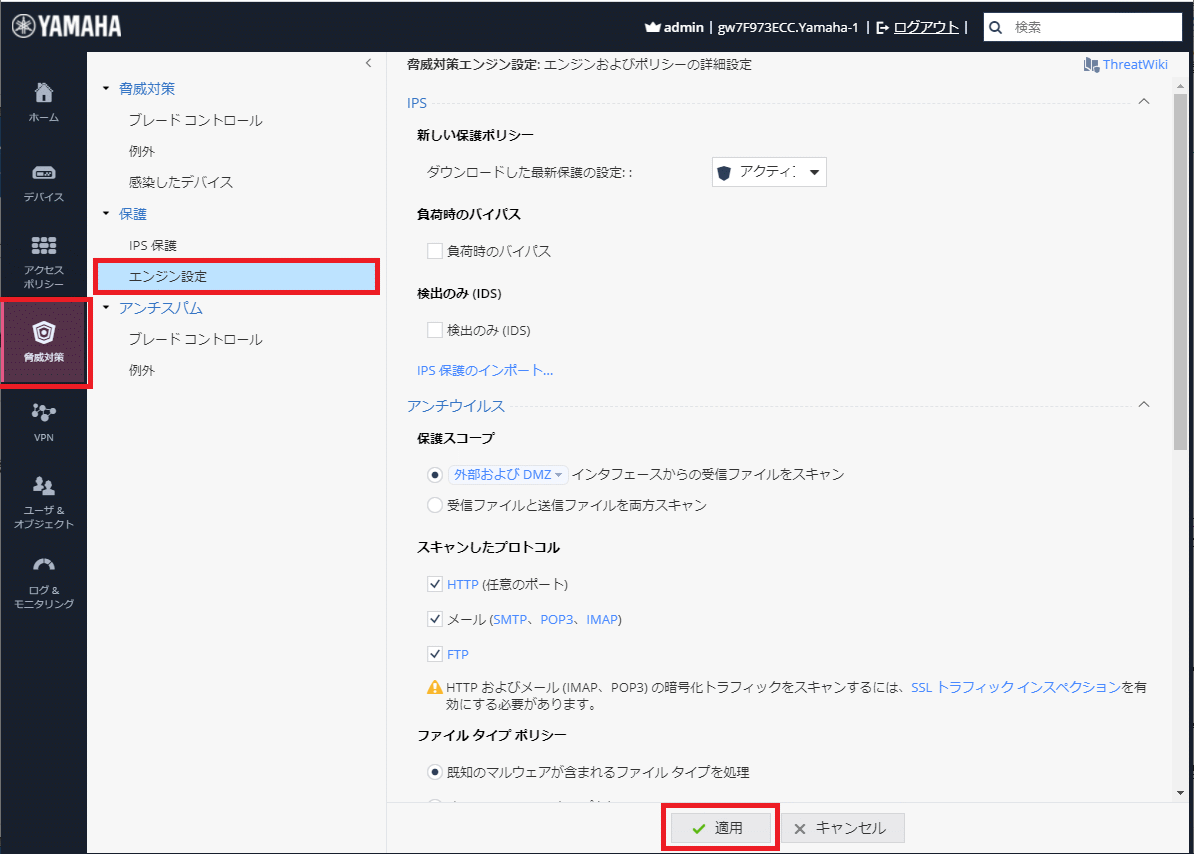
Task: Select the デバイス device icon
Action: coord(43,173)
